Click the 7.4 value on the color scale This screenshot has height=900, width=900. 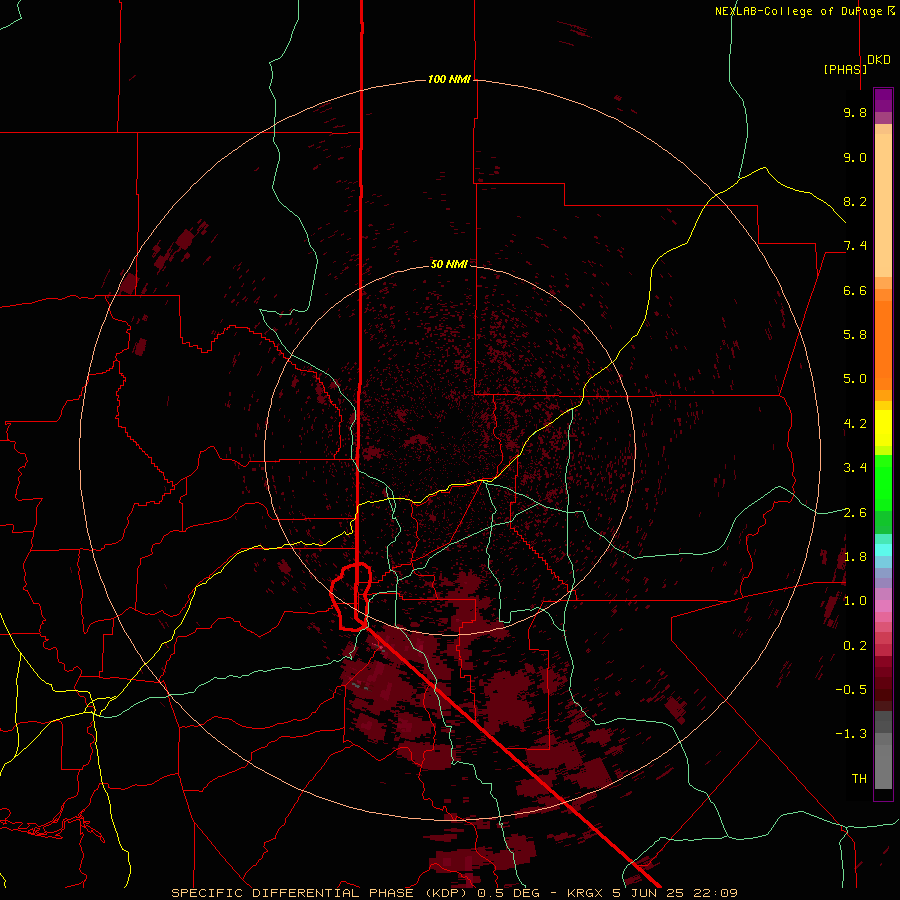pos(855,246)
